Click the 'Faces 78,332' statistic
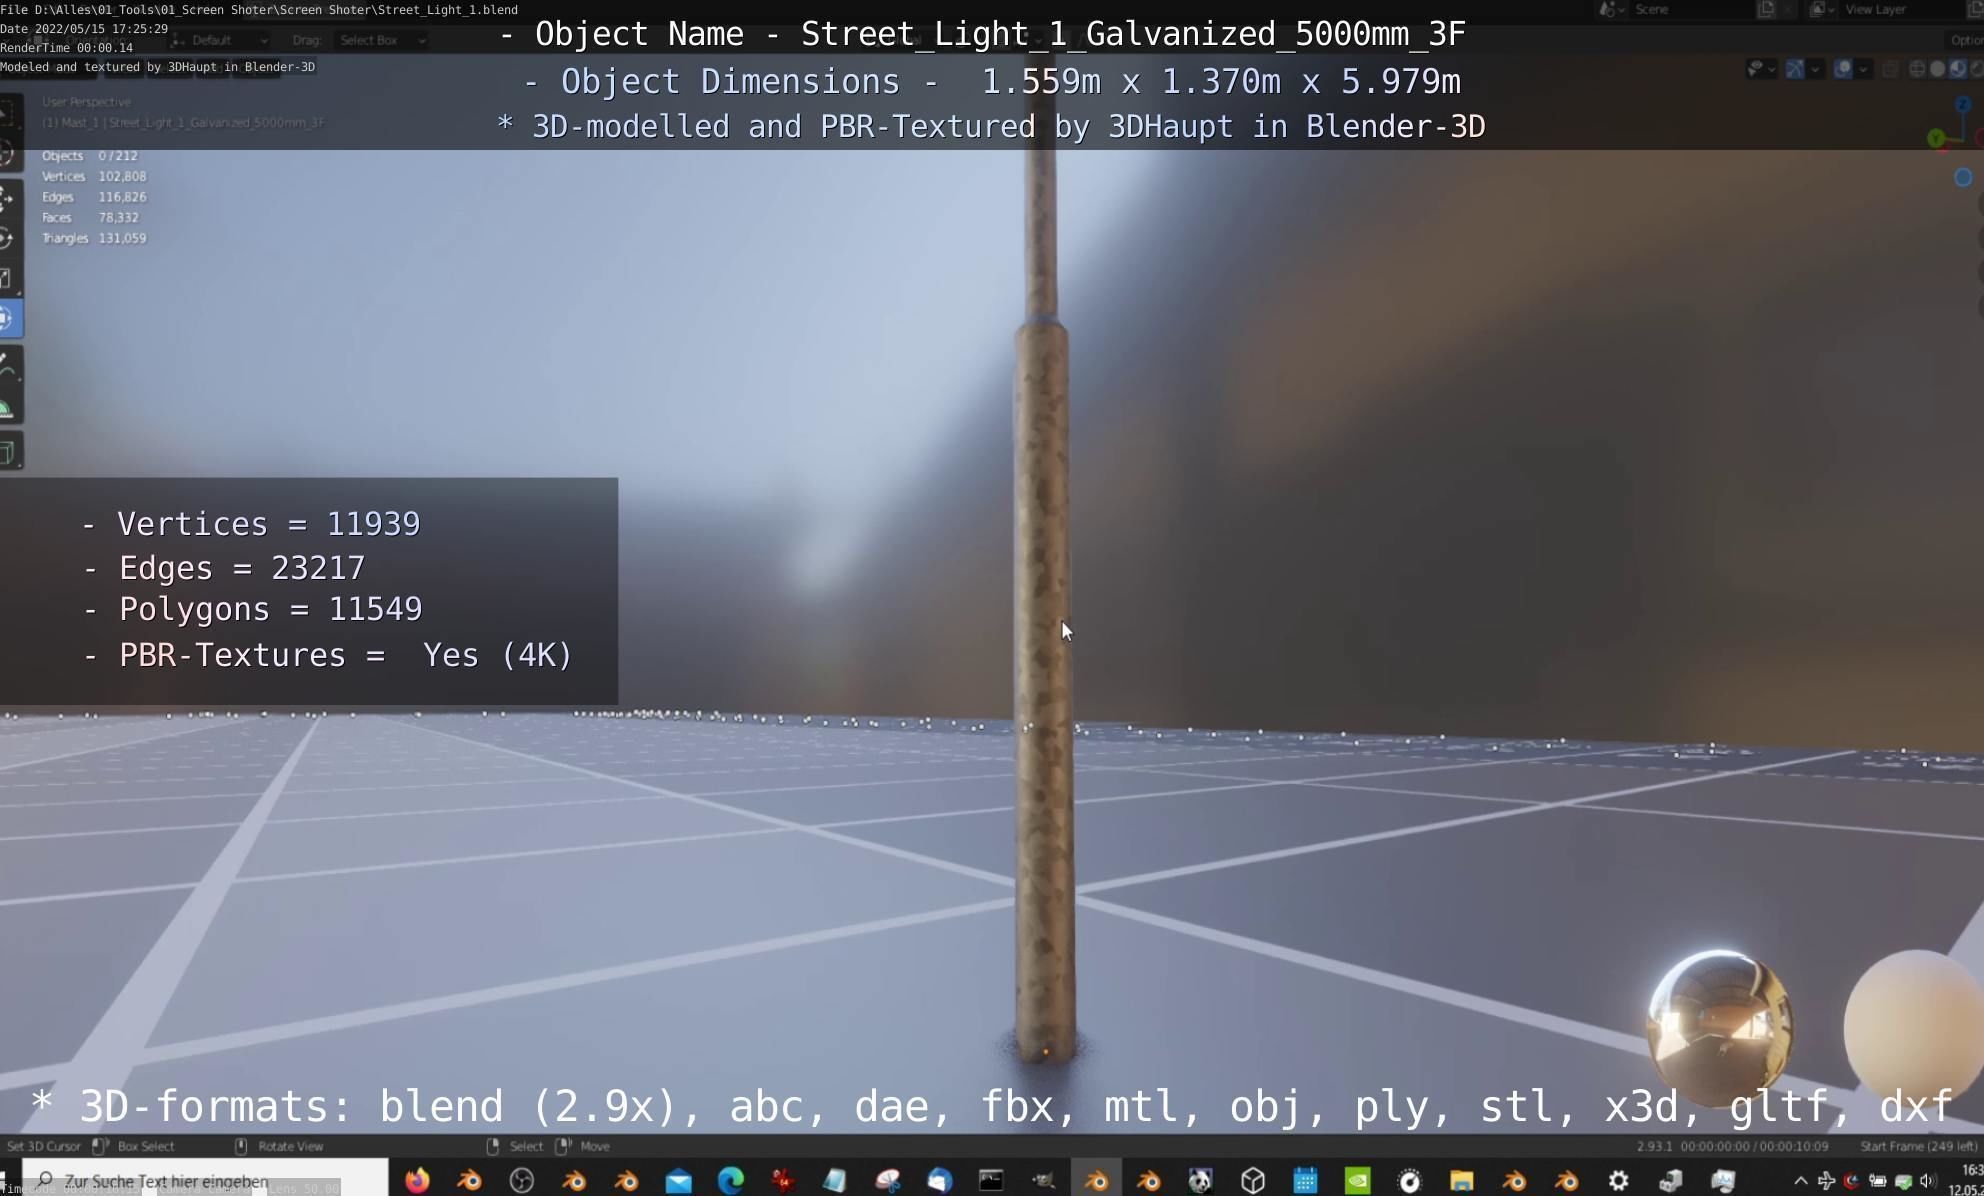This screenshot has width=1984, height=1196. [89, 217]
